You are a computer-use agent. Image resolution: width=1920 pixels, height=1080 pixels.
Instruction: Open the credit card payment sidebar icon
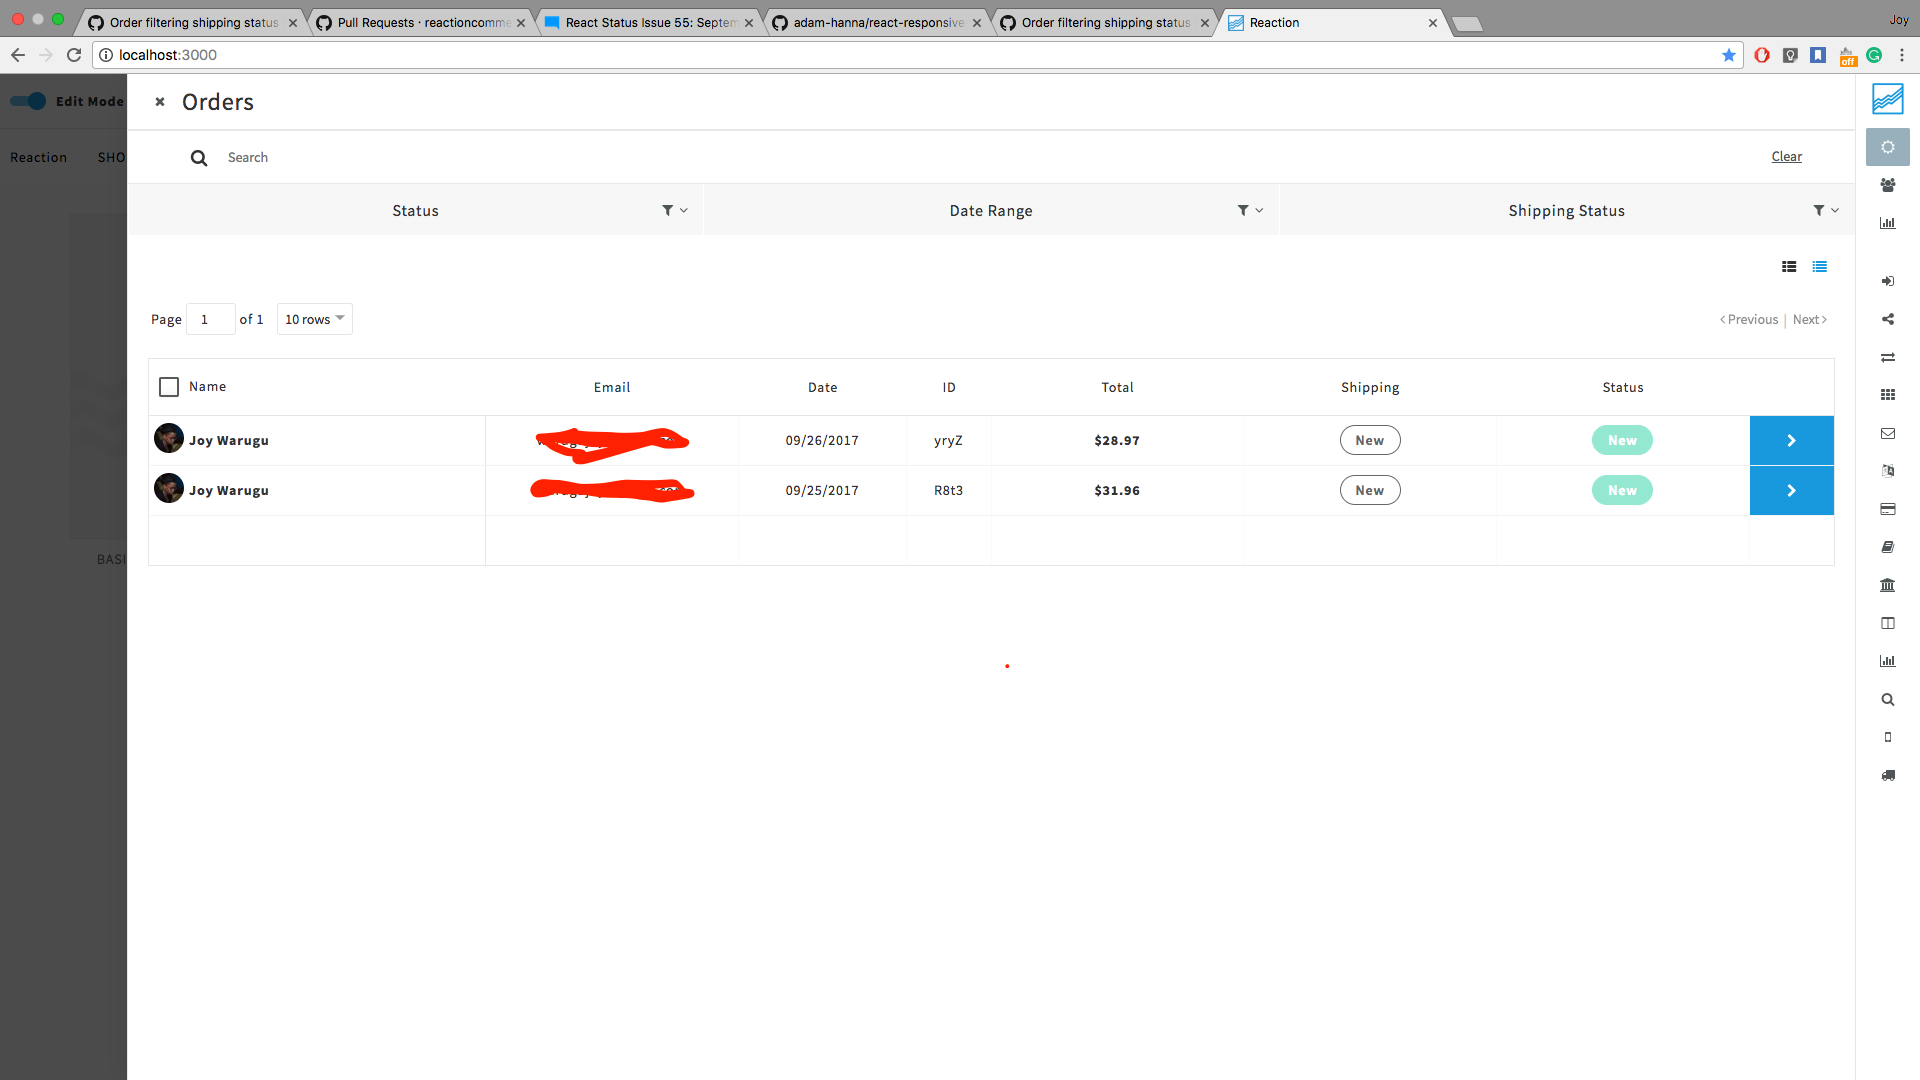tap(1887, 509)
